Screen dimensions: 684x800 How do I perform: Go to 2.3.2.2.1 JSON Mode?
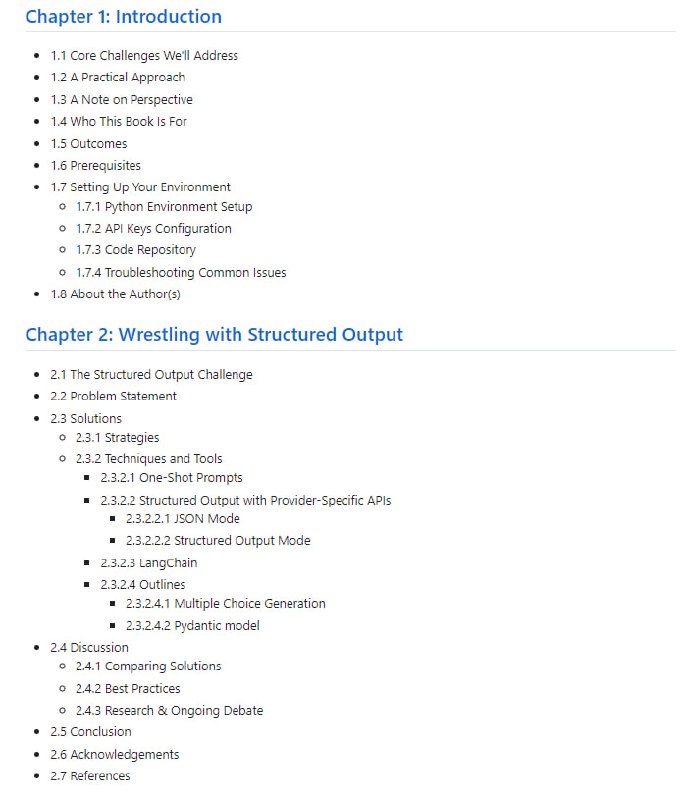[x=182, y=519]
